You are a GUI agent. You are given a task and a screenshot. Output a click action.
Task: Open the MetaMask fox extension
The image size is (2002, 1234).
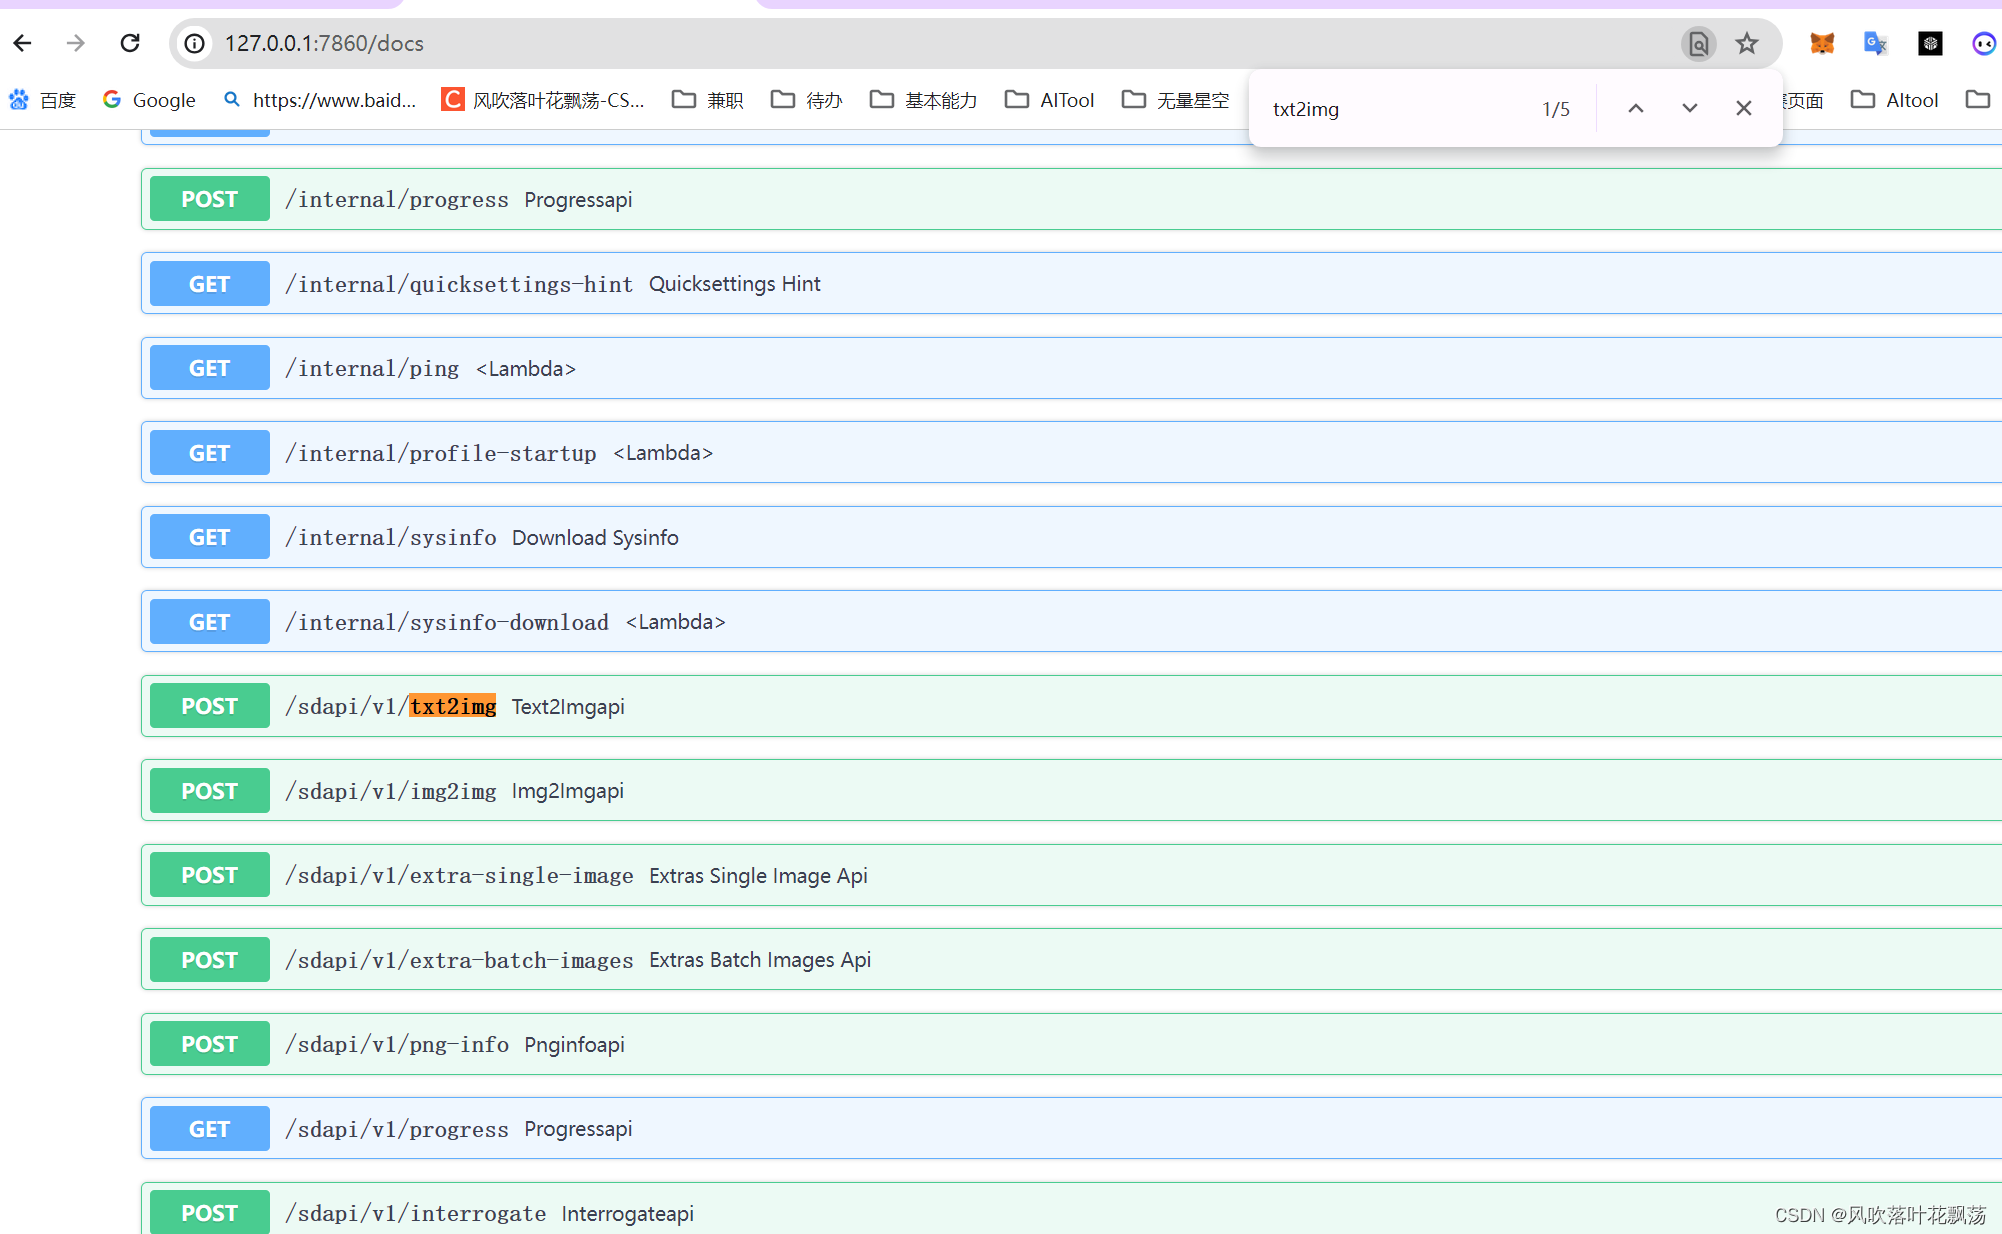pyautogui.click(x=1822, y=43)
